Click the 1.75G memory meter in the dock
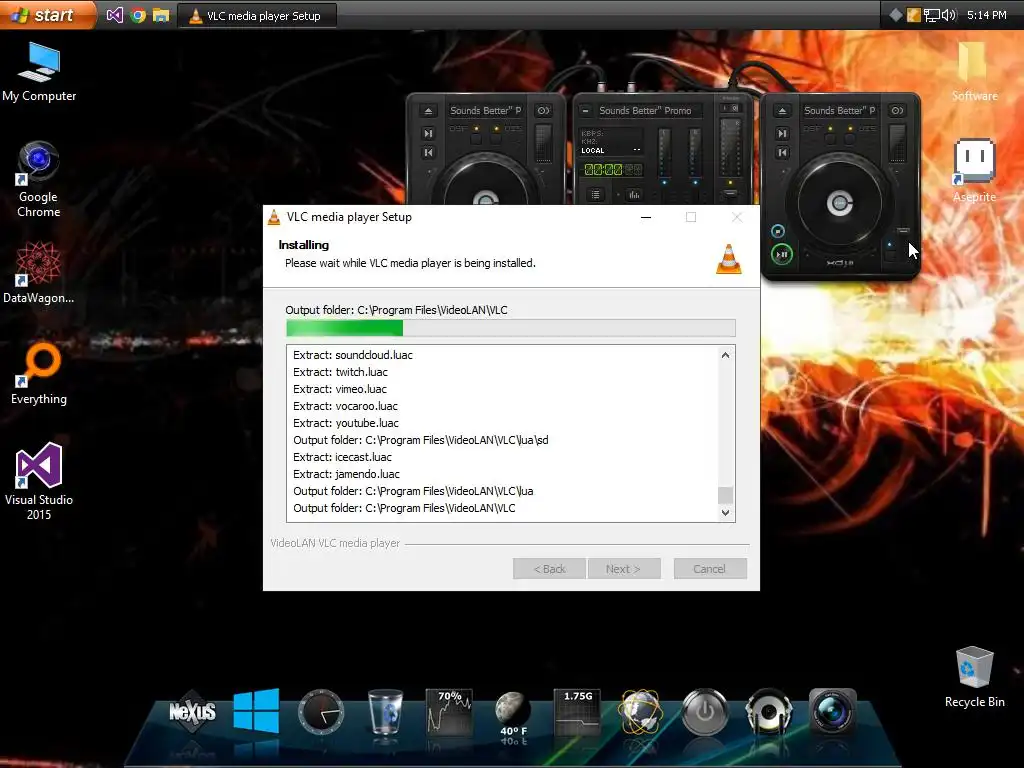This screenshot has height=768, width=1024. 577,711
